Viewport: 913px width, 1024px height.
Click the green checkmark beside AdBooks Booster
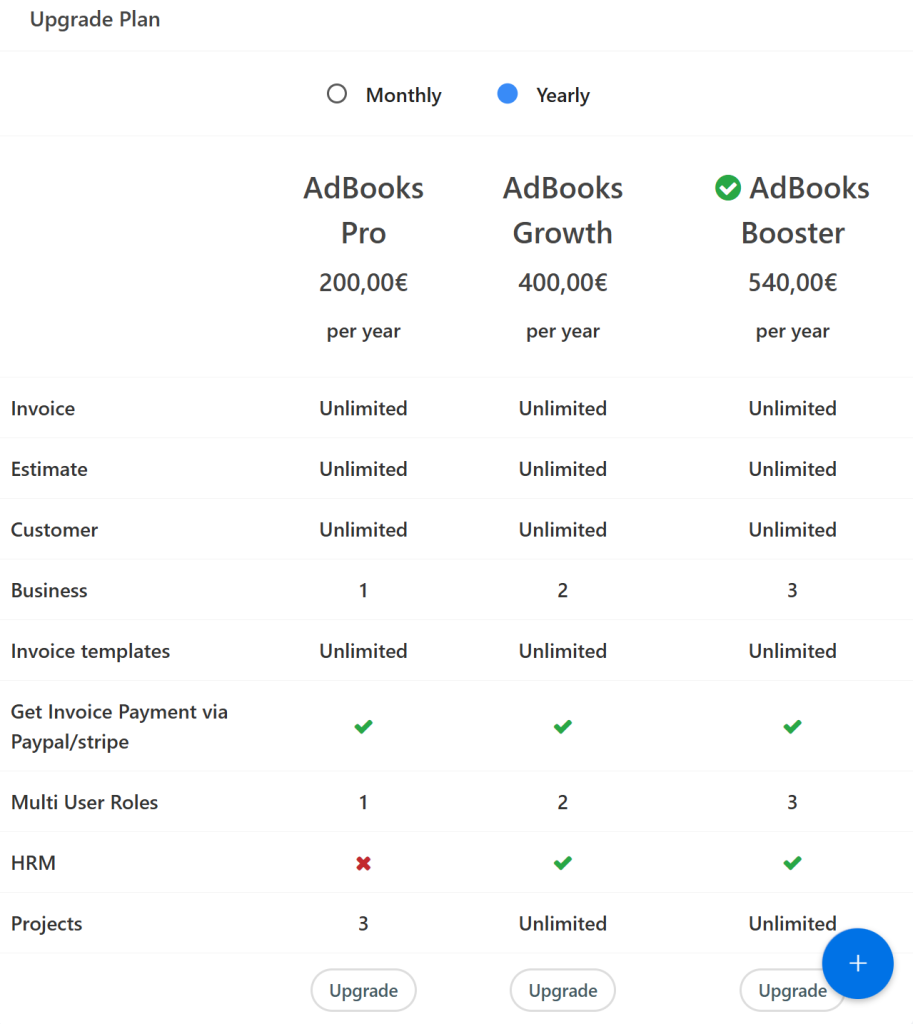coord(728,188)
